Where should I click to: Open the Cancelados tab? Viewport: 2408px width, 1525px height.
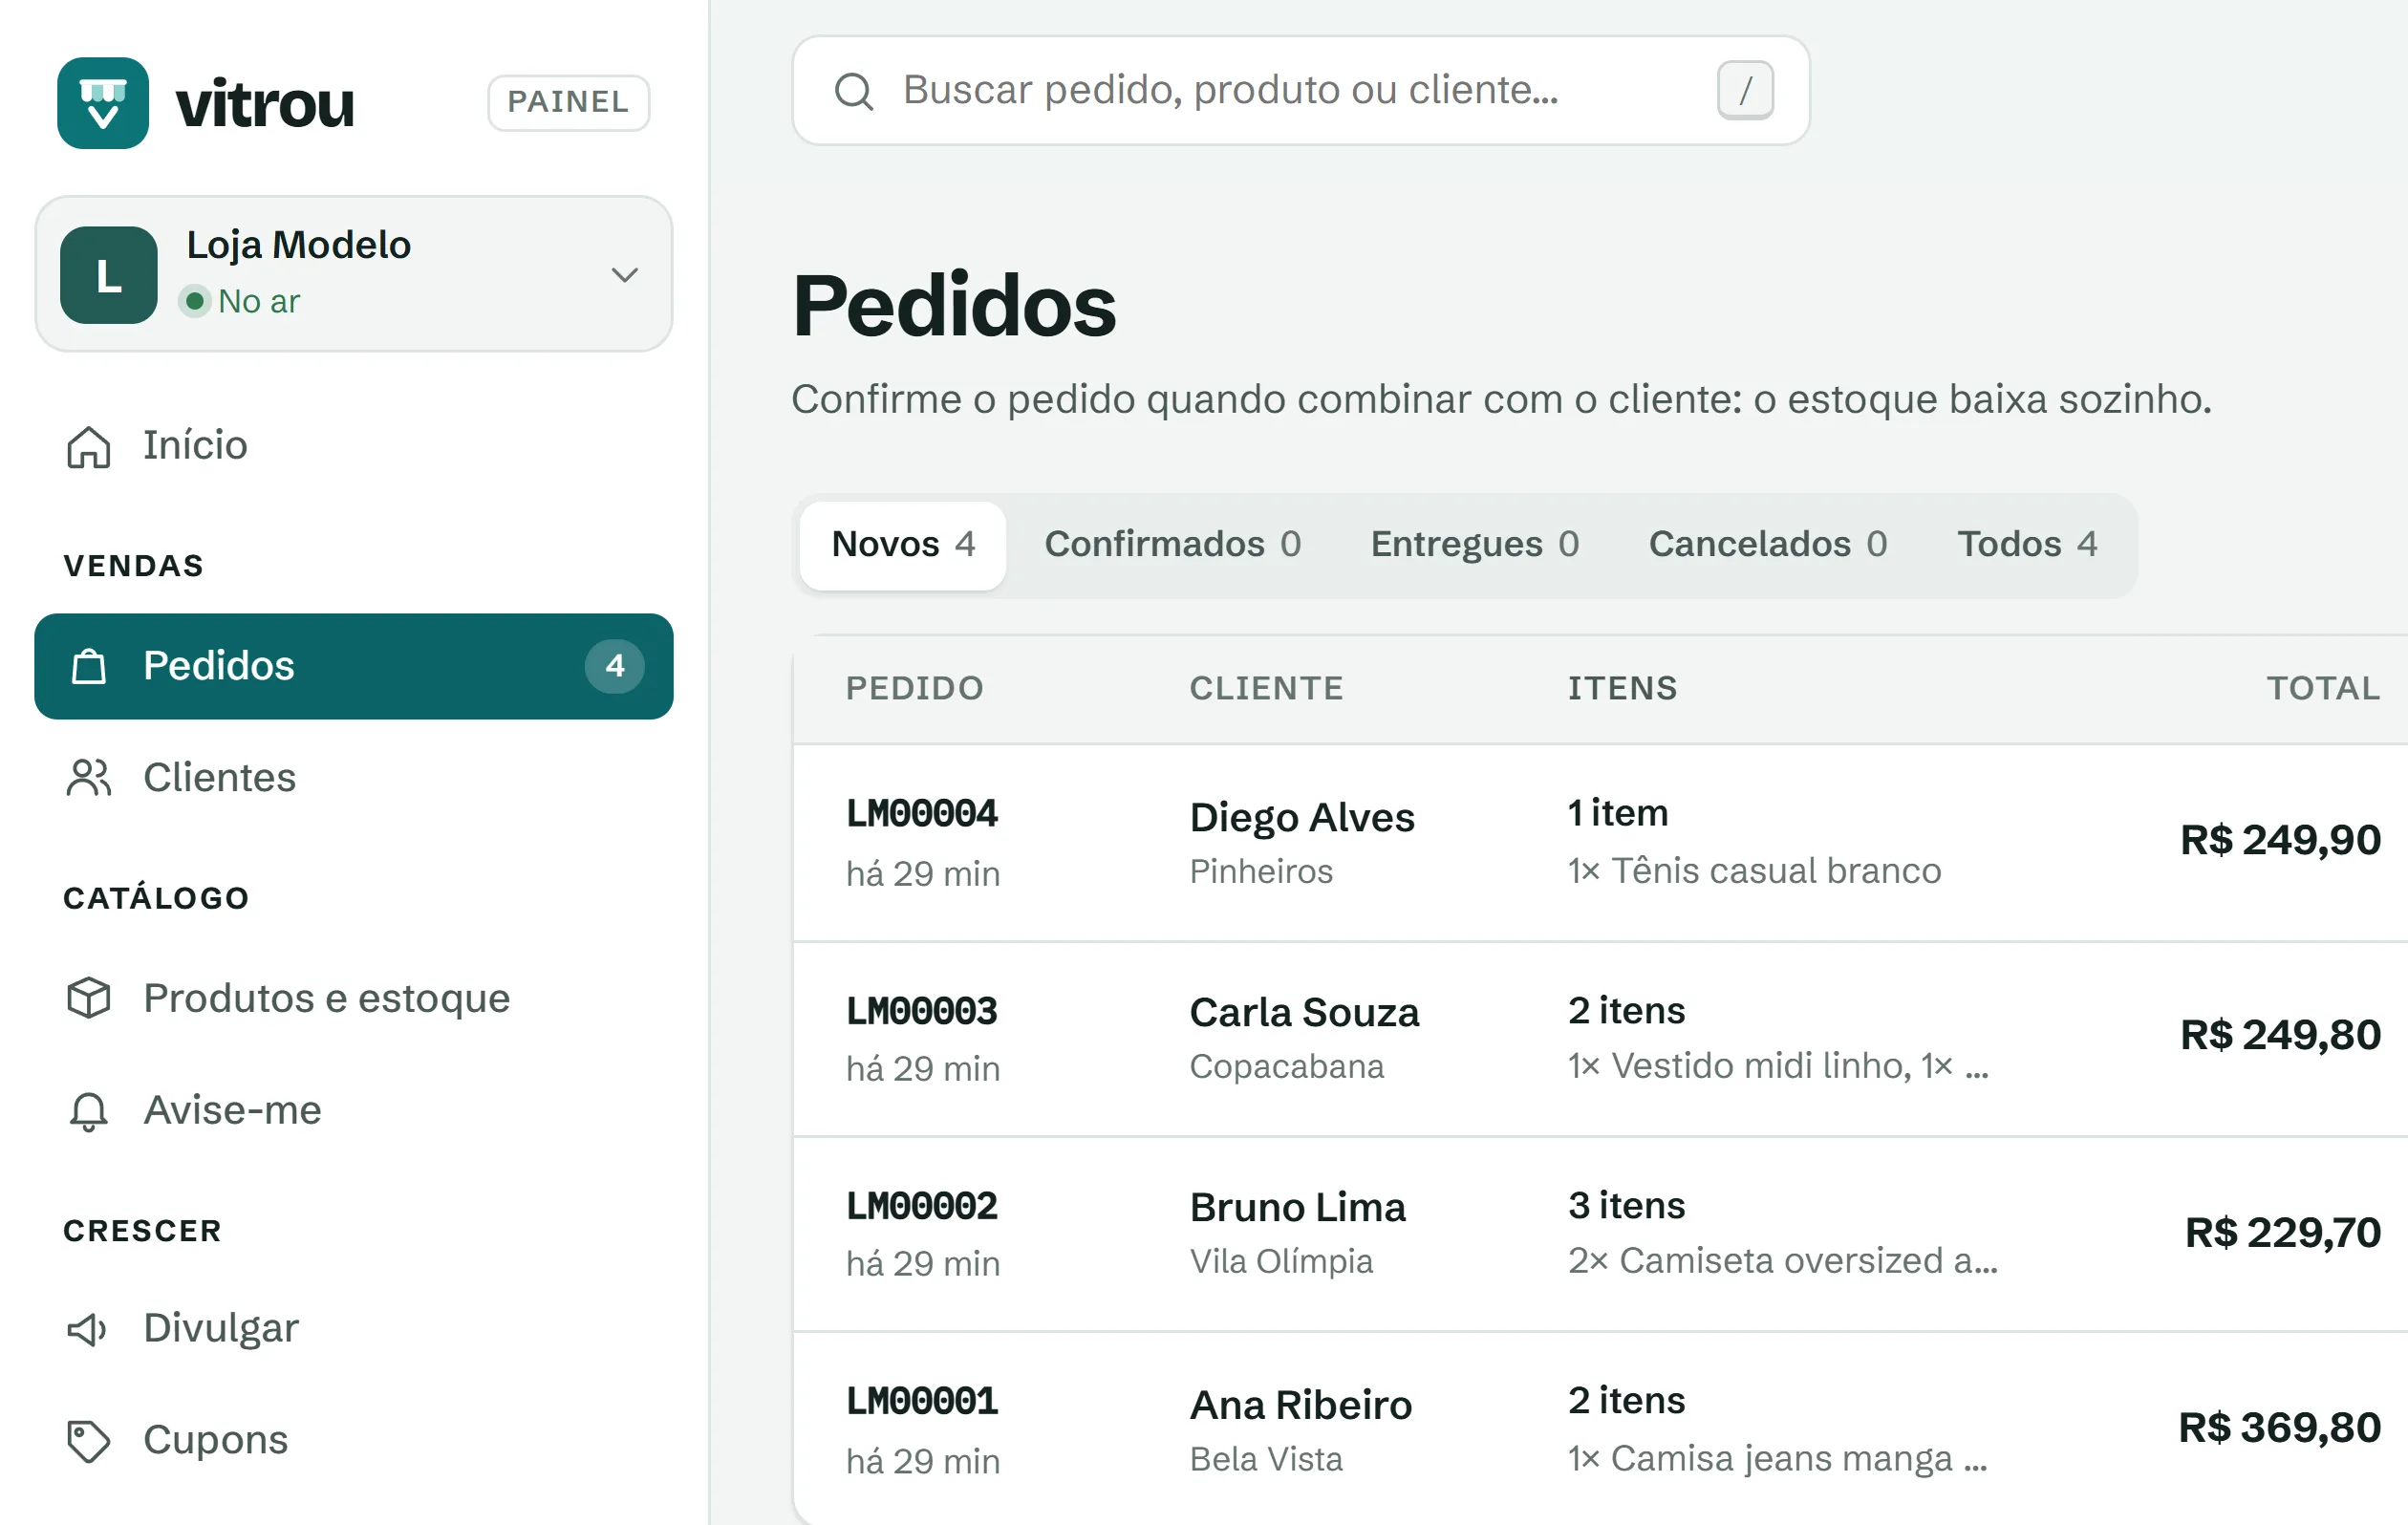coord(1768,545)
